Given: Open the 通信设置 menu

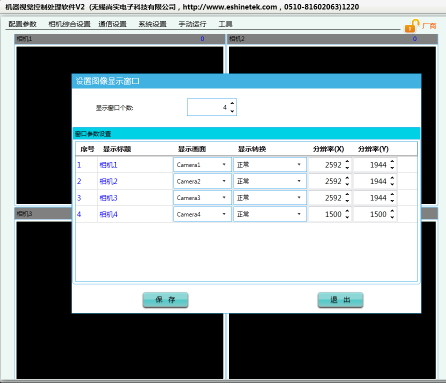Looking at the screenshot, I should point(112,24).
